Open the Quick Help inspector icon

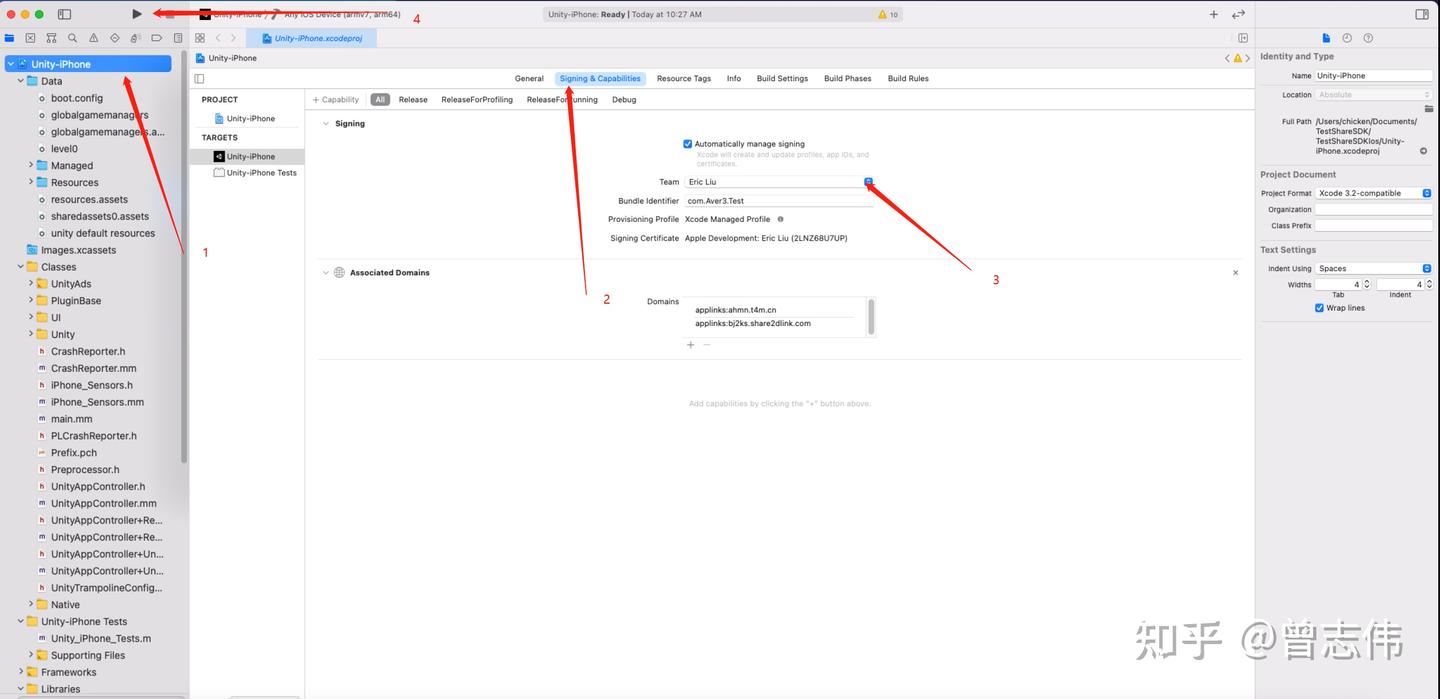1369,38
